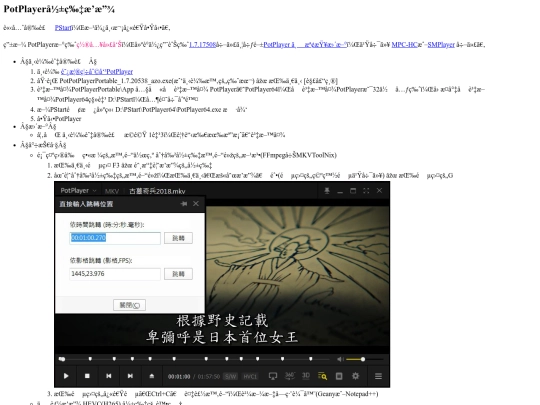Open the long PotPlayer link before MPC-HC
The image size is (540, 405).
(x=305, y=45)
